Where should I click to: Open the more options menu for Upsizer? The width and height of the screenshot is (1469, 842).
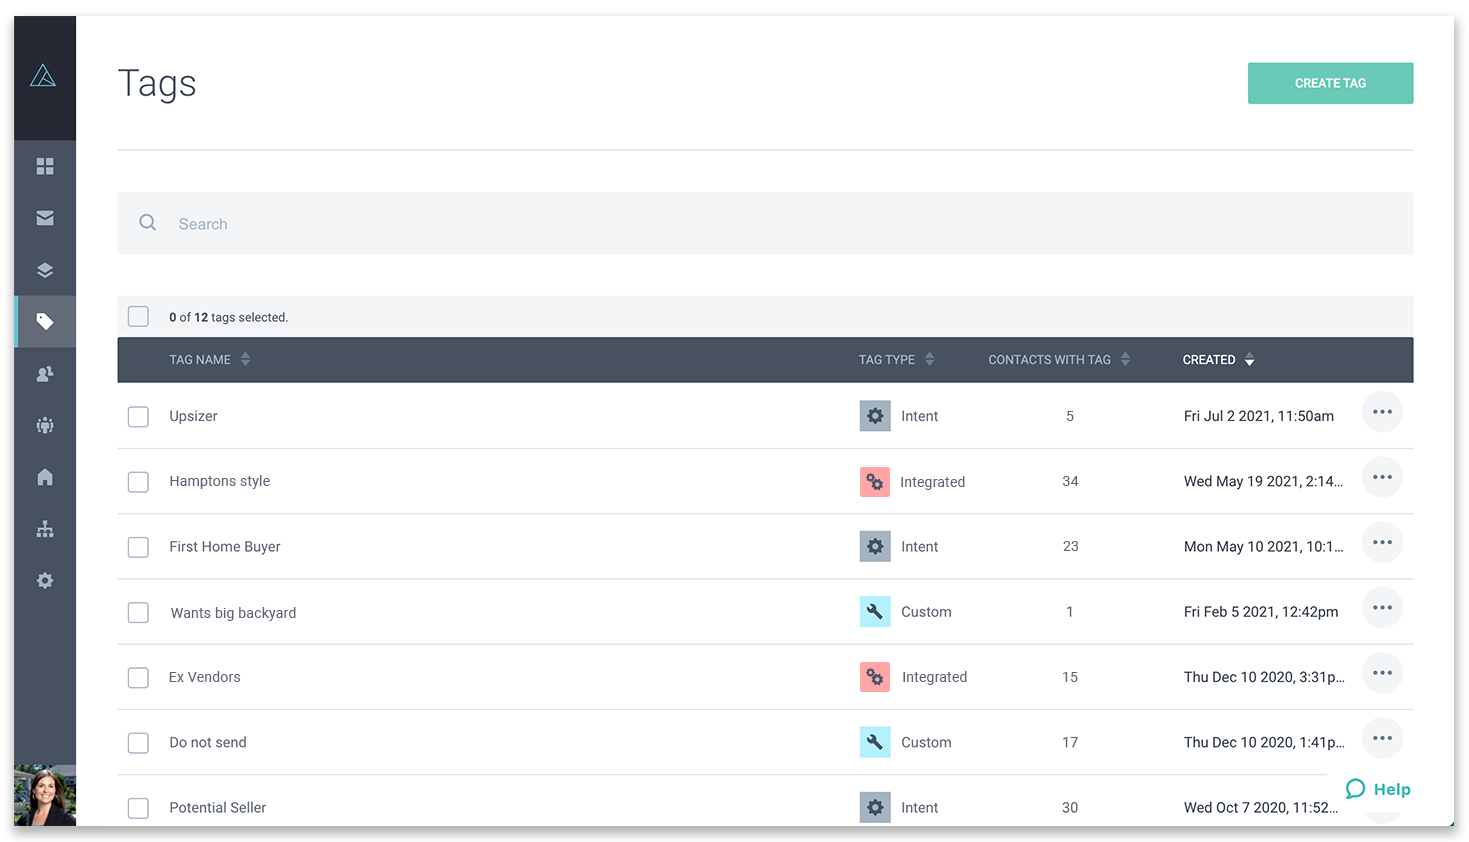pos(1382,412)
